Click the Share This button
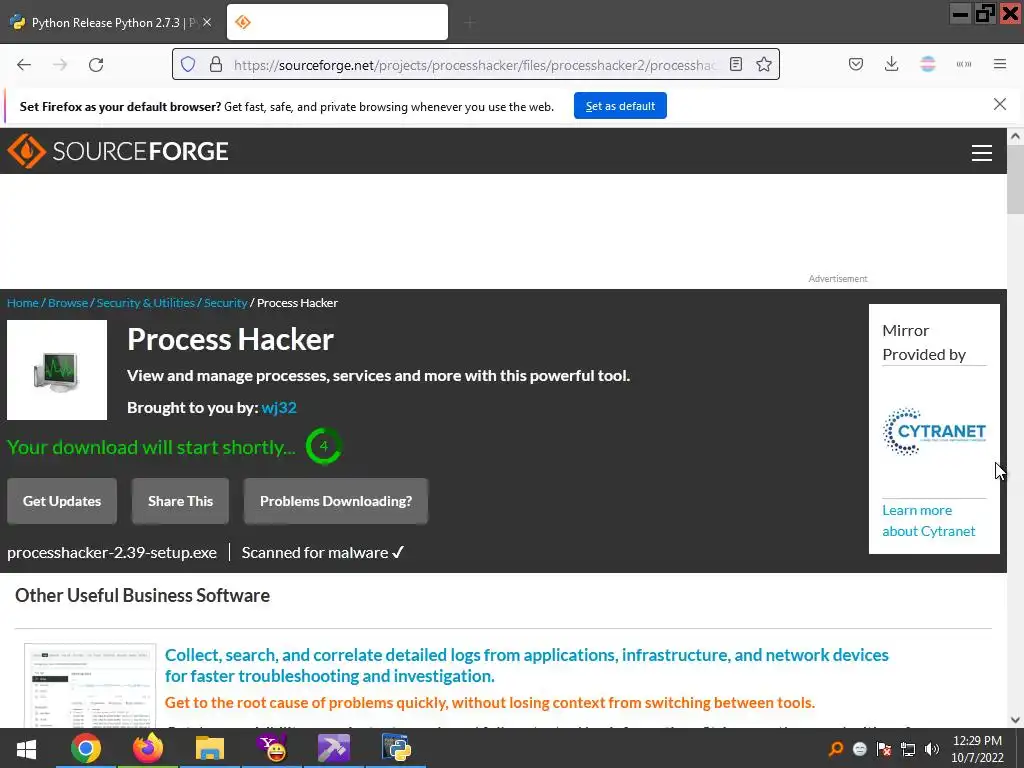Viewport: 1024px width, 768px height. [x=180, y=501]
